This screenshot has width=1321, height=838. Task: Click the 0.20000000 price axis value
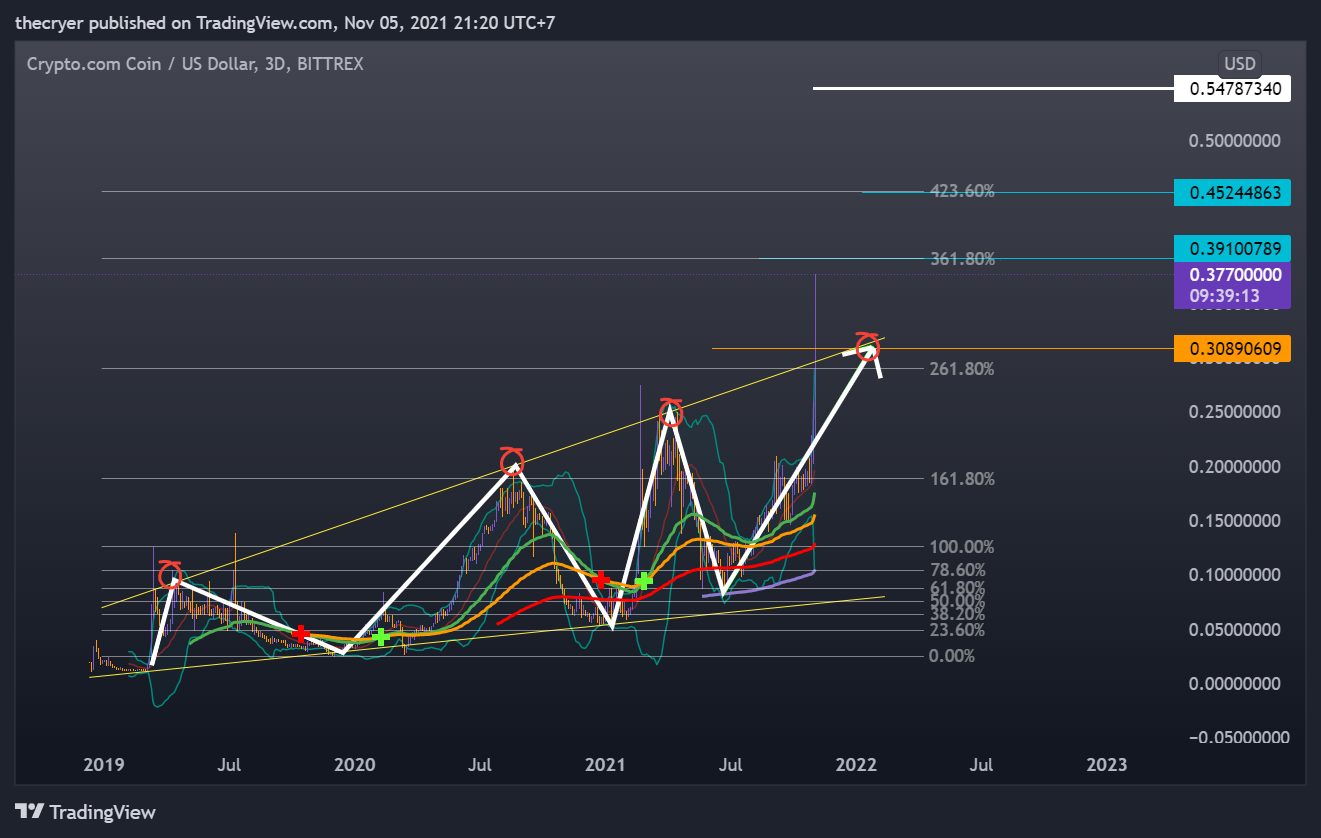click(1234, 467)
